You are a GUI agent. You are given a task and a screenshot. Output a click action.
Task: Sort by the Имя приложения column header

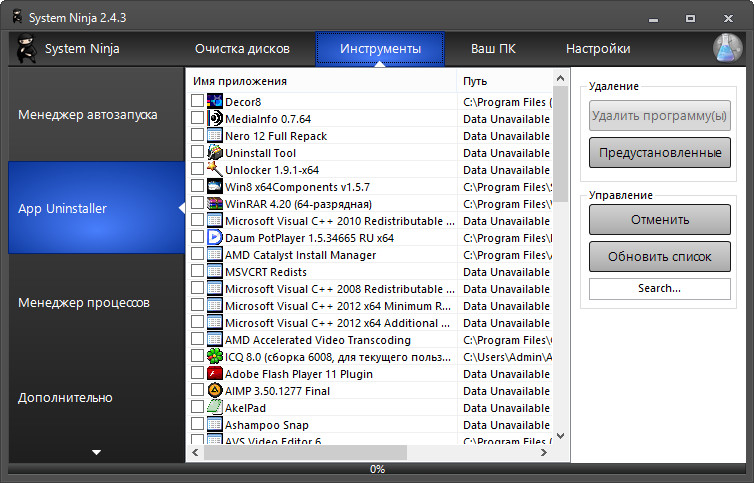(321, 81)
